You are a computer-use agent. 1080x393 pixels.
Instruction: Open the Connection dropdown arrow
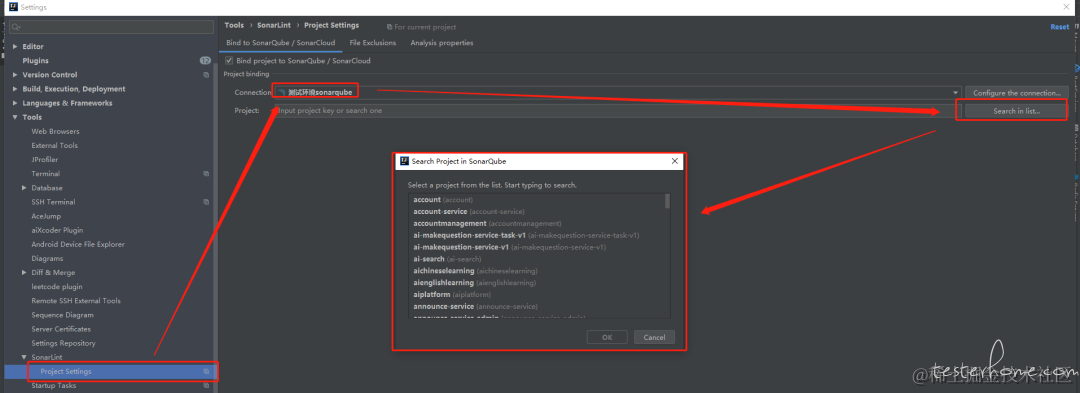[955, 93]
